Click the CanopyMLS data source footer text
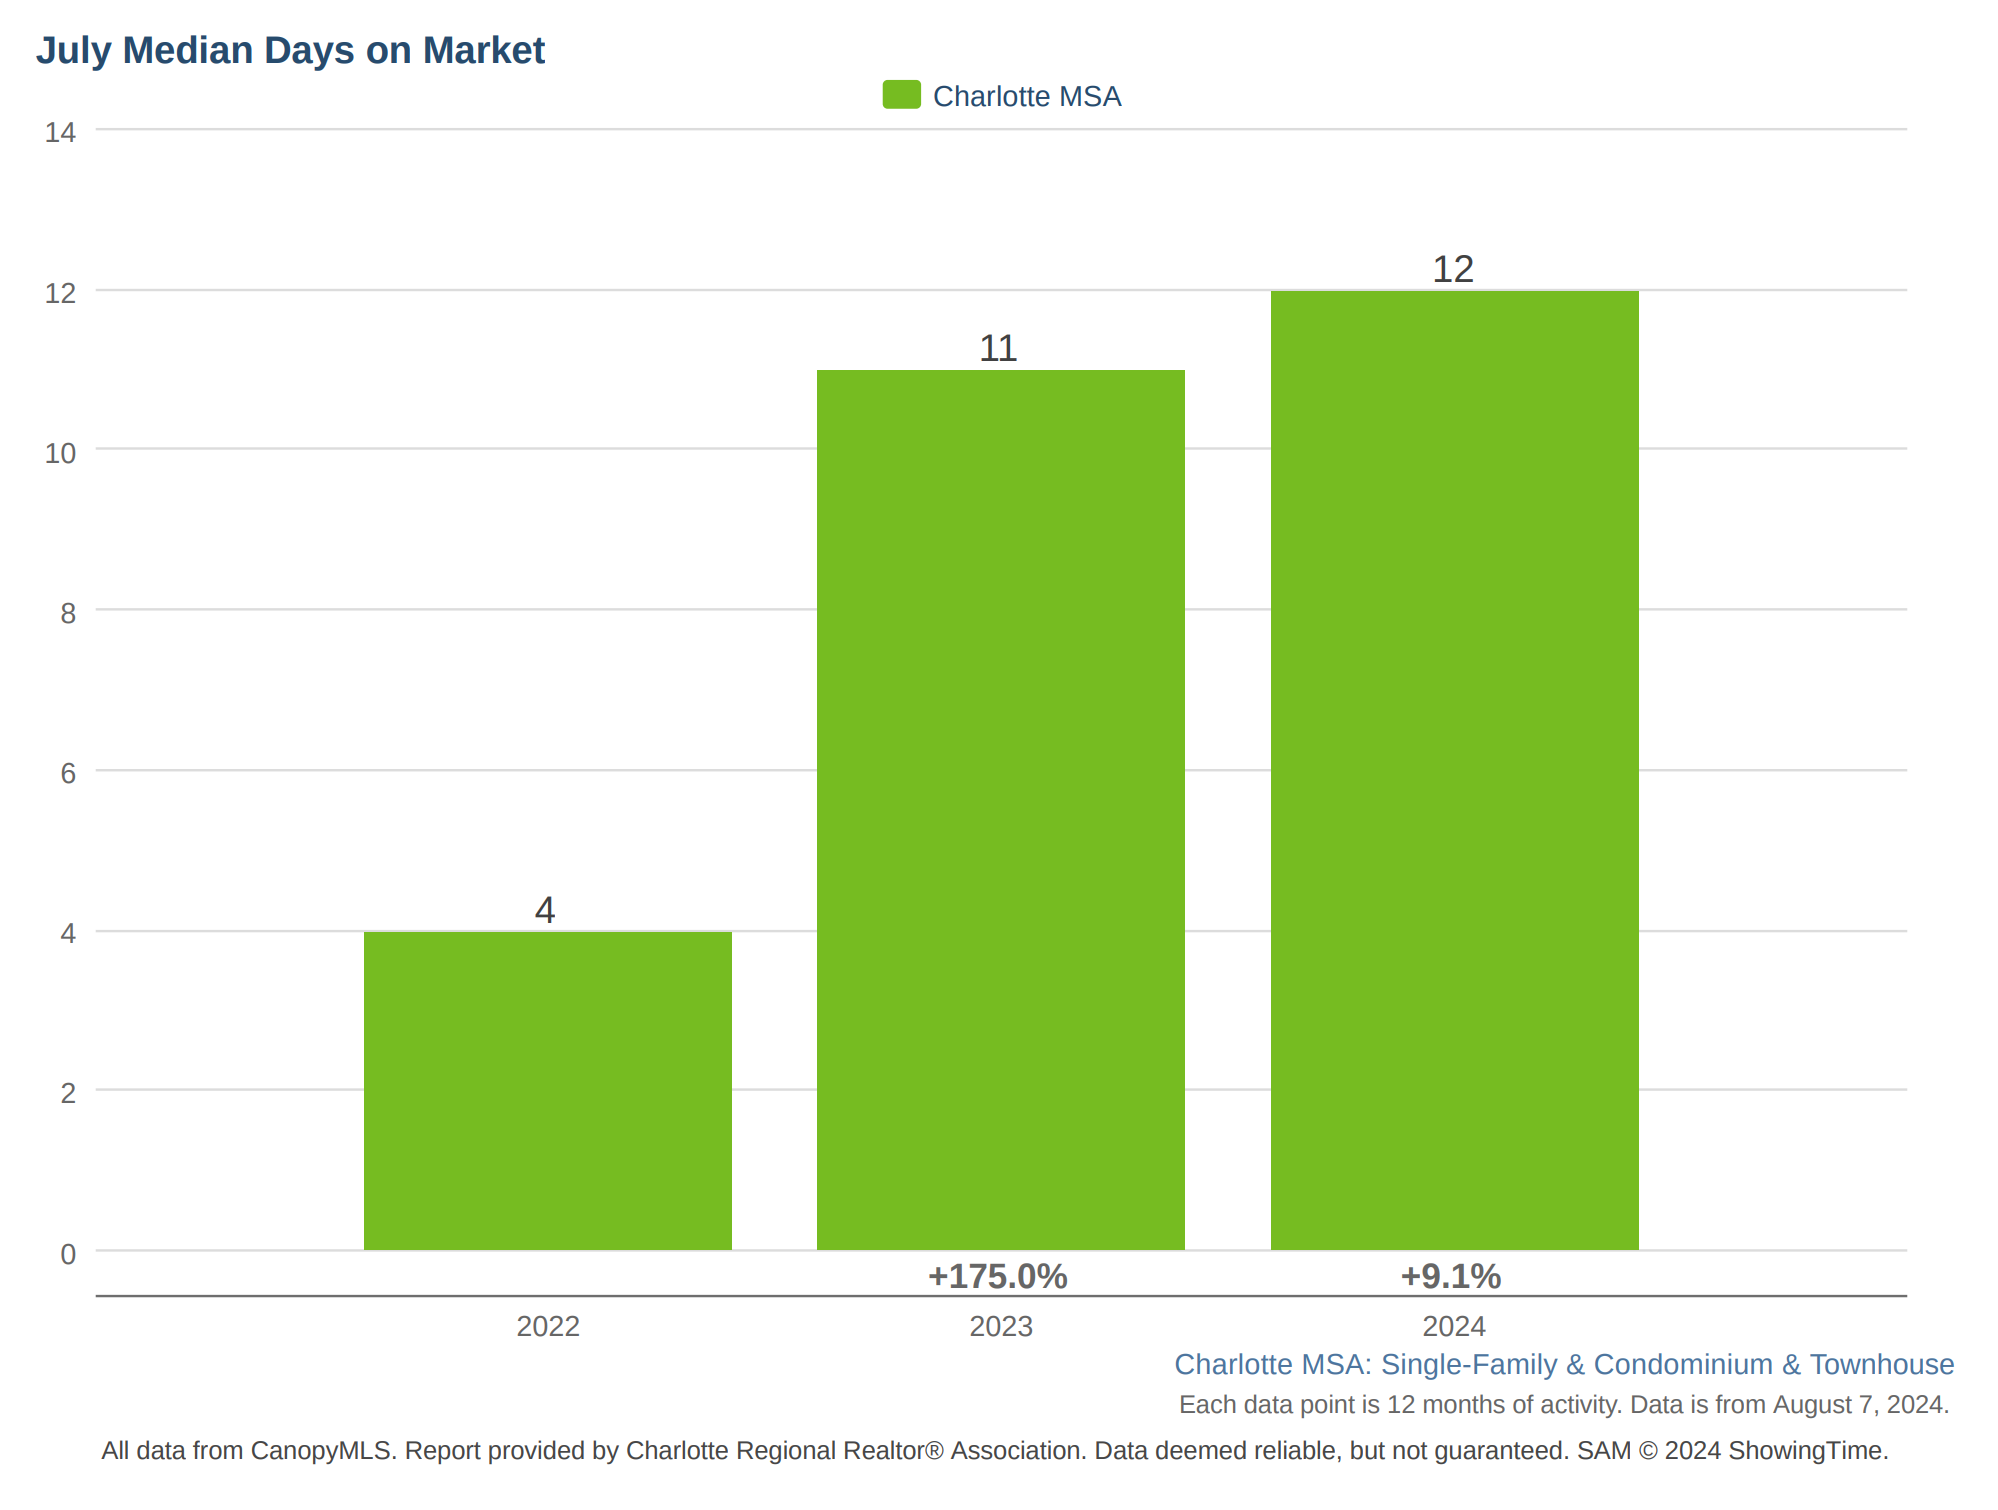1998x1510 pixels. pyautogui.click(x=995, y=1451)
